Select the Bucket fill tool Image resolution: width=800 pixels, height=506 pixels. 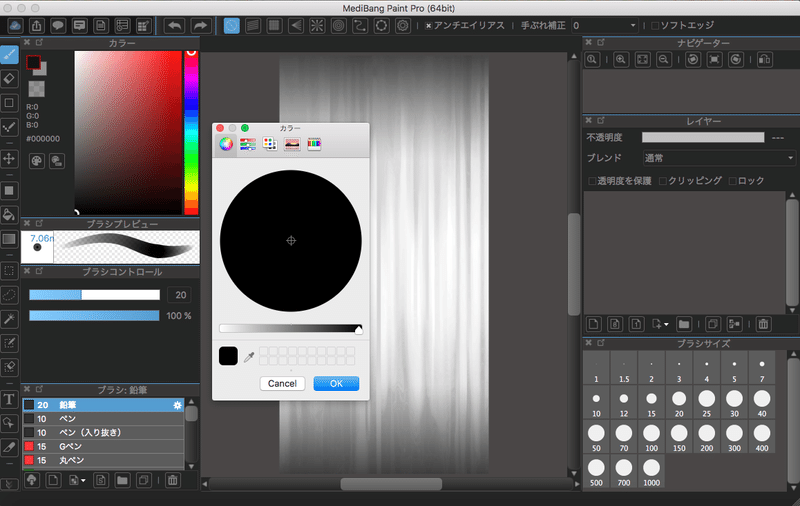pyautogui.click(x=9, y=214)
